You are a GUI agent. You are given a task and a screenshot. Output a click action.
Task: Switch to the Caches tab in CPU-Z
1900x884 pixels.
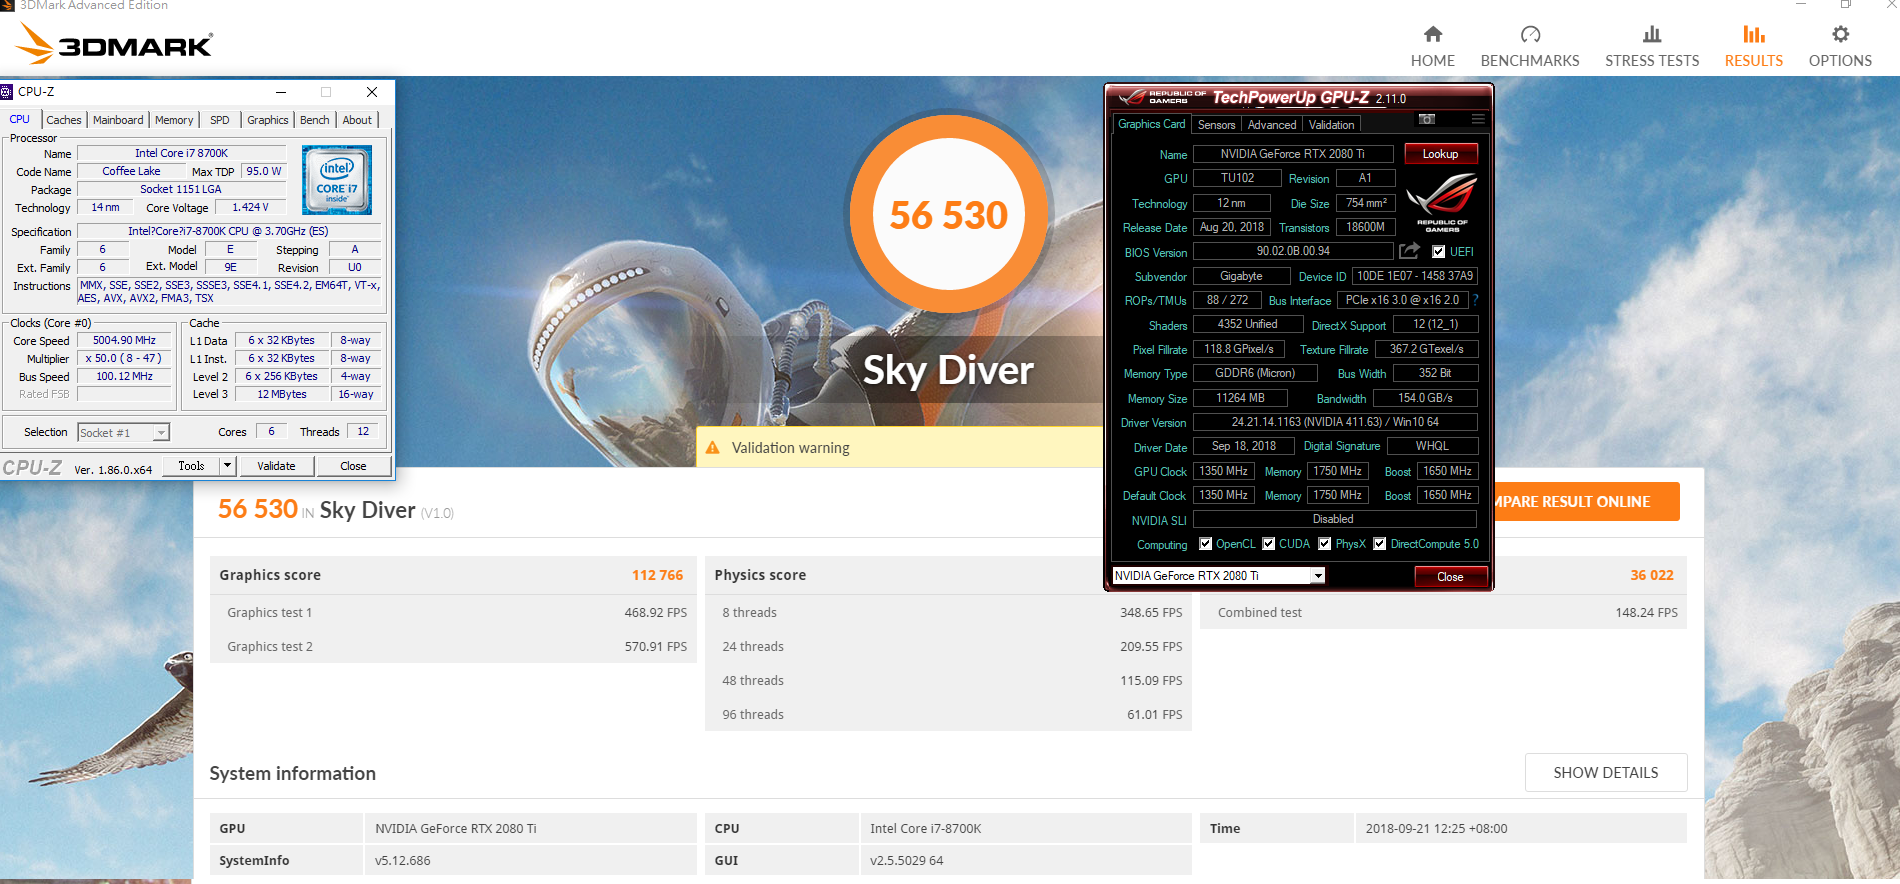(64, 120)
